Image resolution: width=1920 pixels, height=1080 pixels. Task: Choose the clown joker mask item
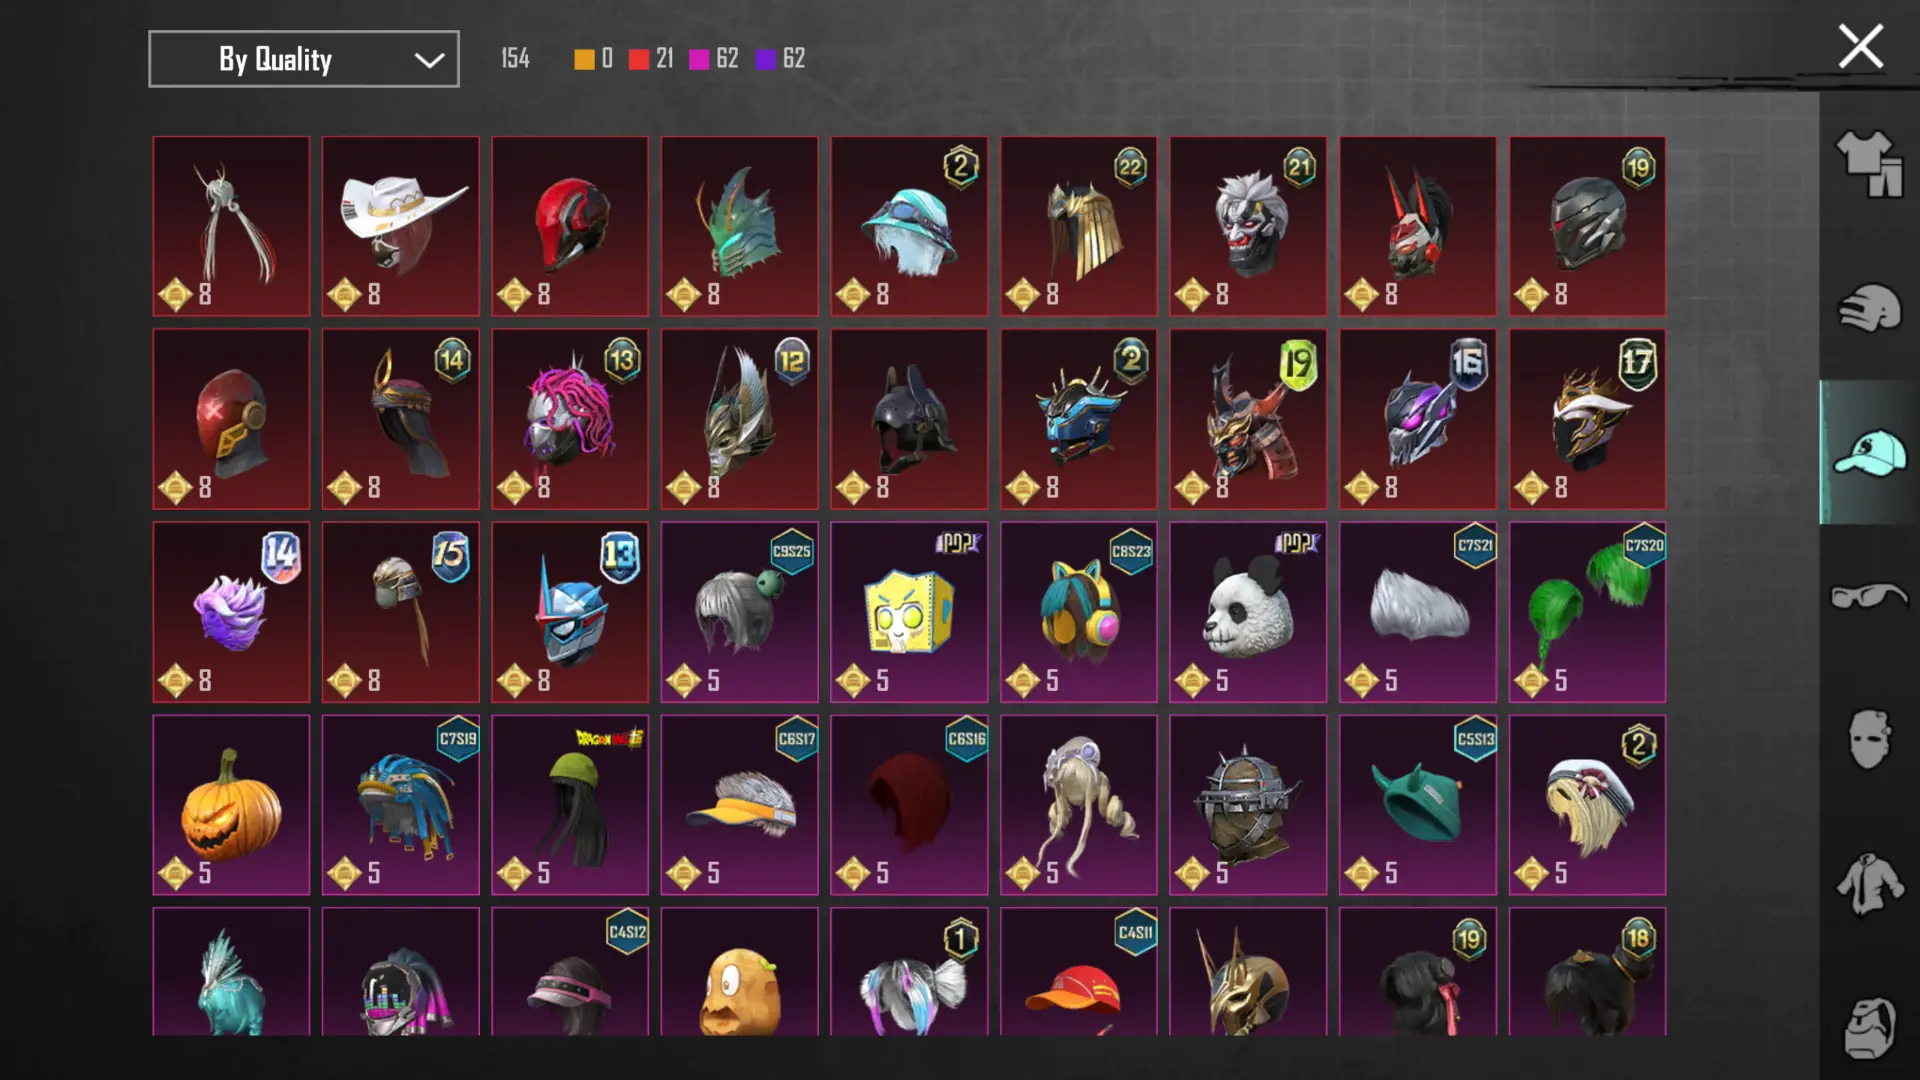(x=1248, y=226)
